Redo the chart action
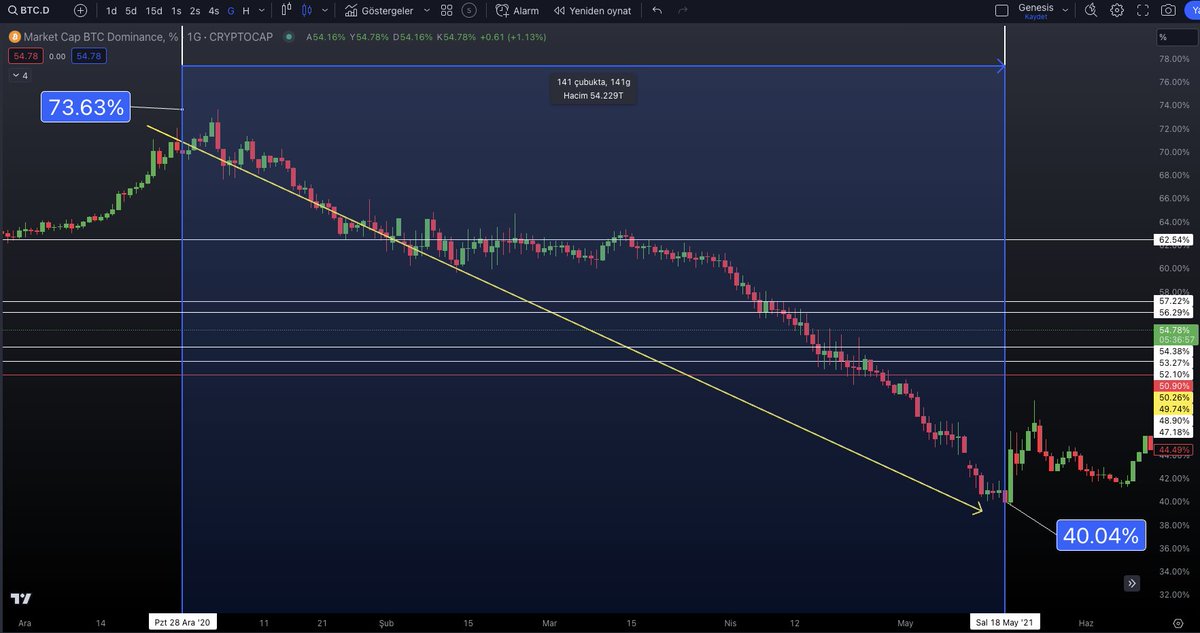1200x633 pixels. click(x=683, y=10)
